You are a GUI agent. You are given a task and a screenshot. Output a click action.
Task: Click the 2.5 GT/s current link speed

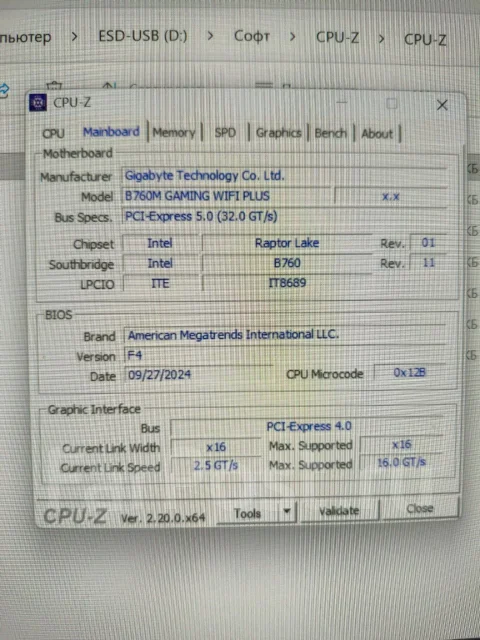pos(216,466)
